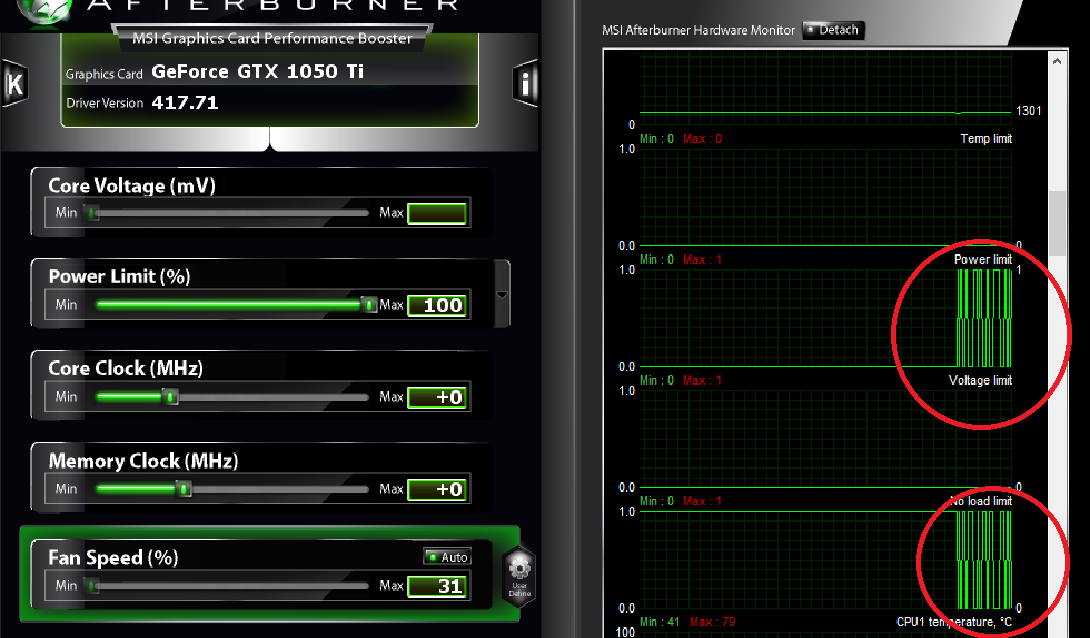Open the fan User Define gear icon
The height and width of the screenshot is (638, 1090).
[x=519, y=577]
